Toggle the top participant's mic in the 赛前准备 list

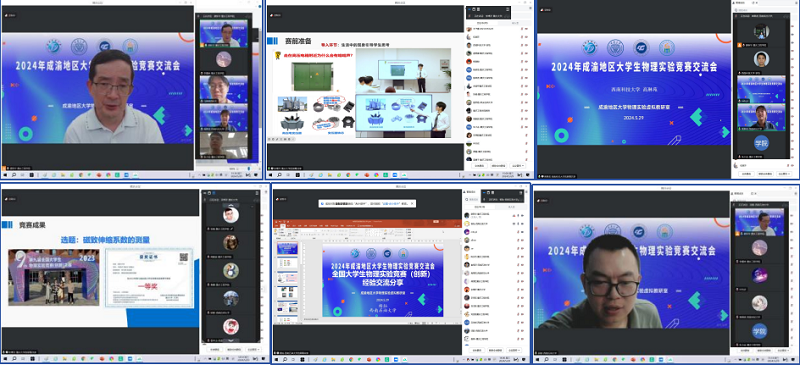(x=521, y=29)
